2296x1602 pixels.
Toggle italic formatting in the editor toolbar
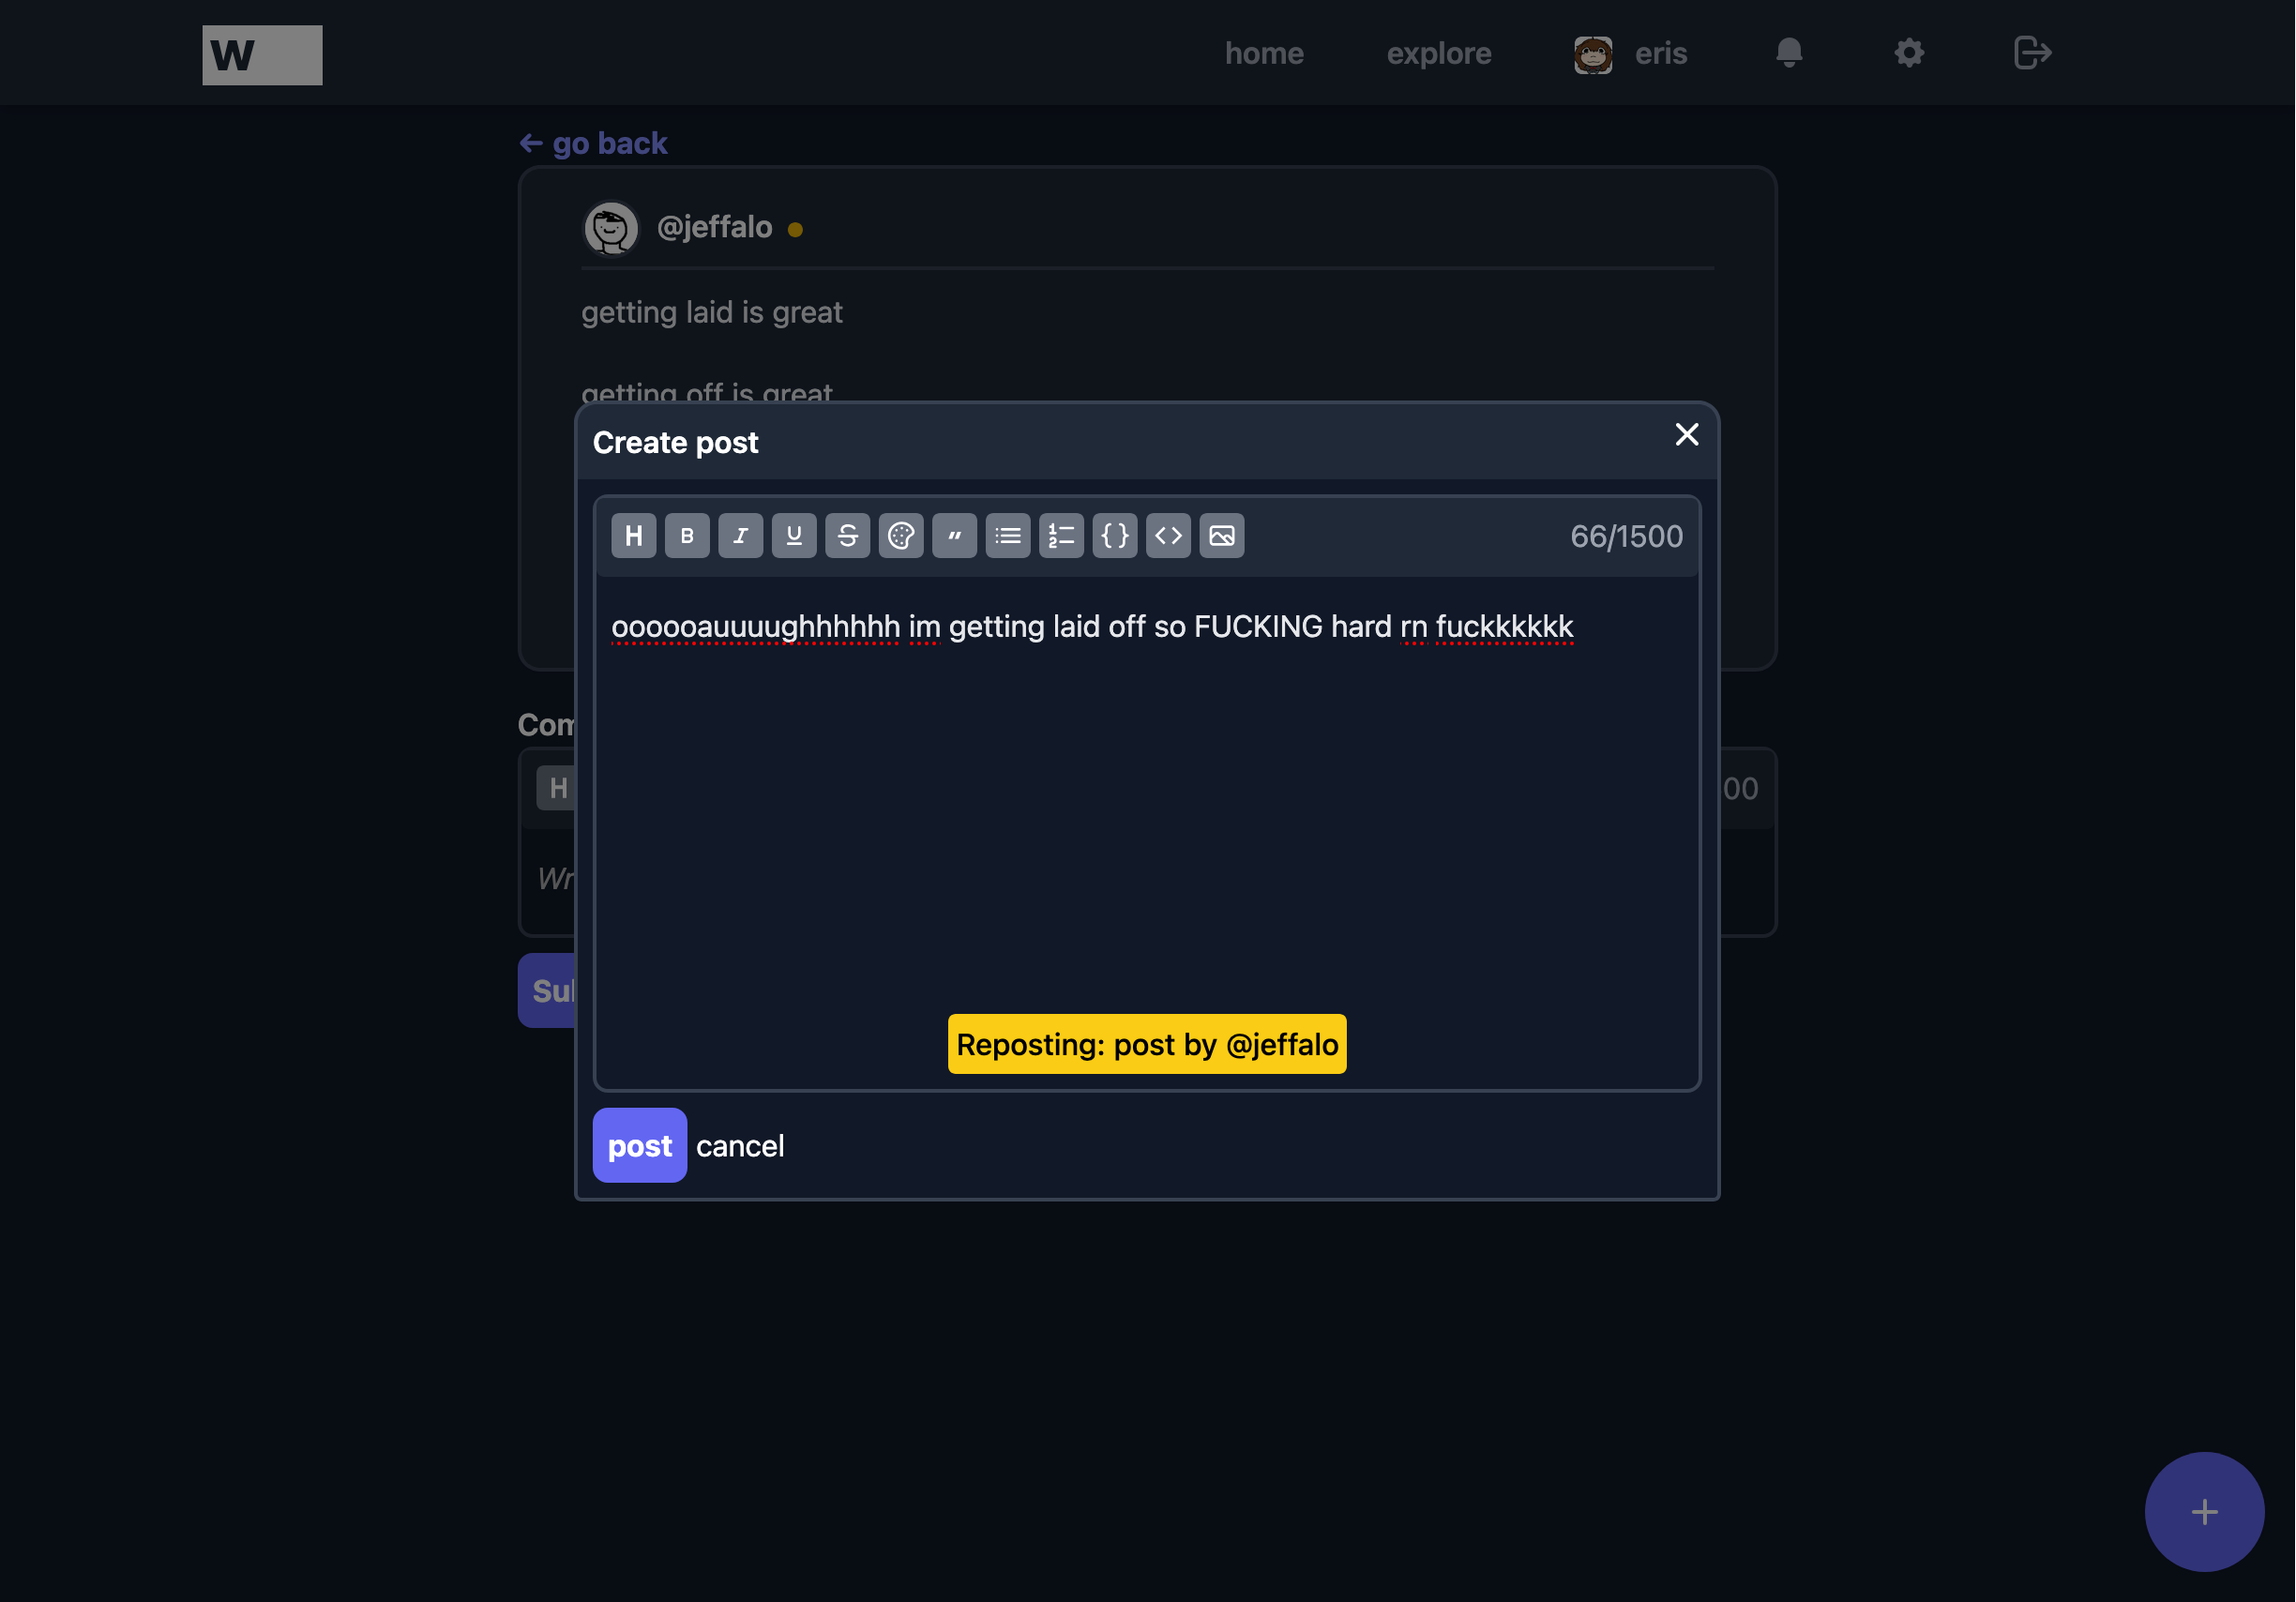(740, 536)
